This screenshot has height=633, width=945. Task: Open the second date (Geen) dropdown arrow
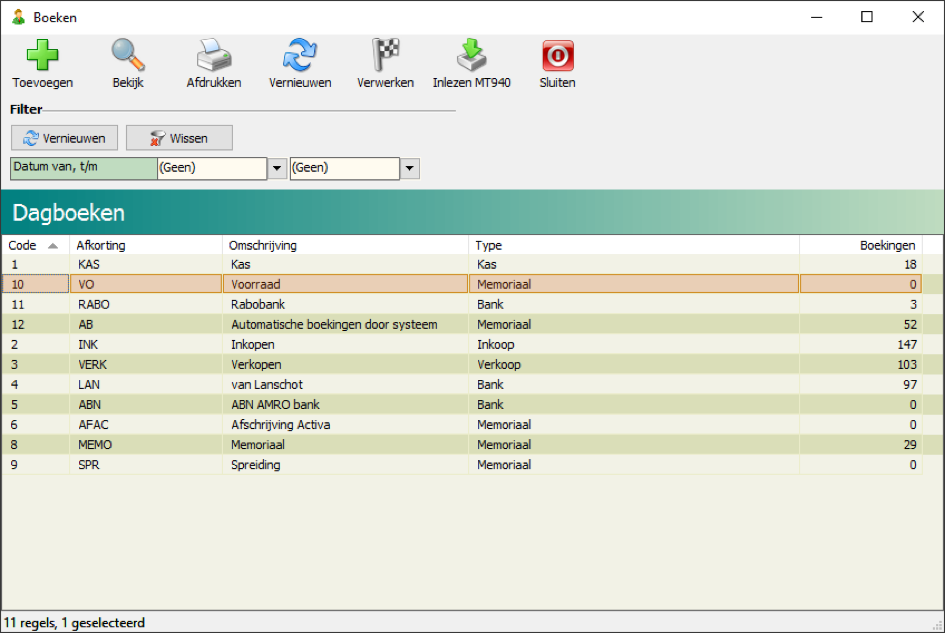(410, 168)
